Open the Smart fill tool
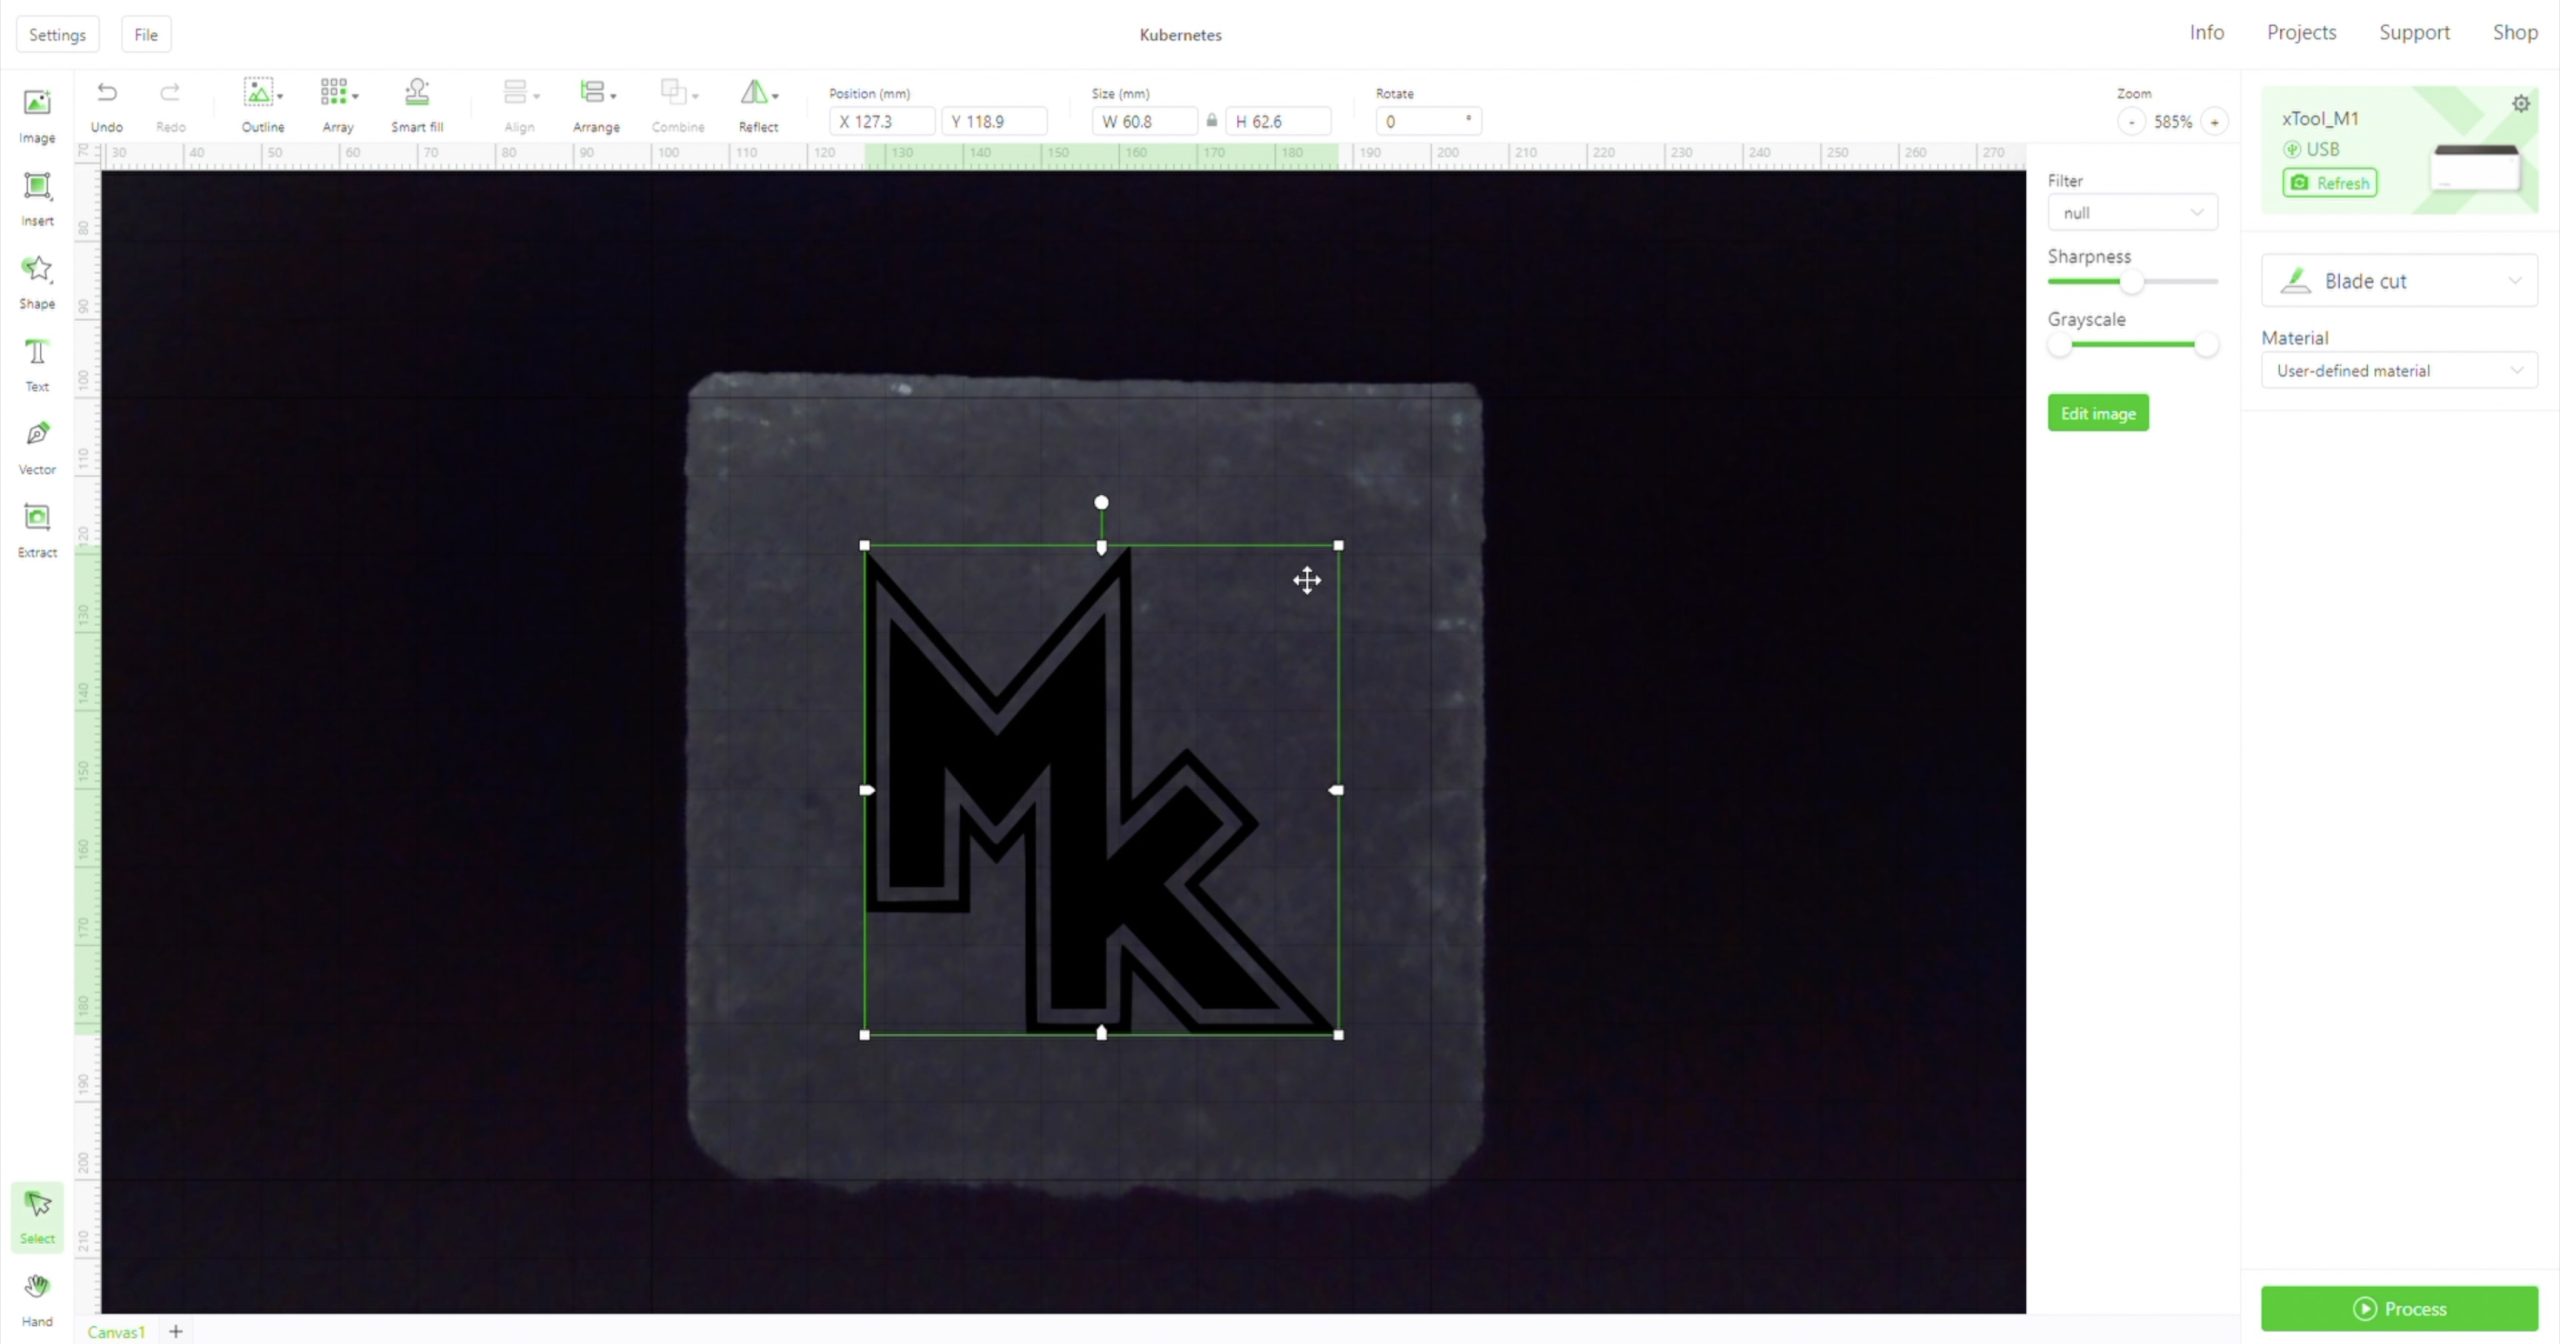Screen dimensions: 2560x1344 point(416,105)
